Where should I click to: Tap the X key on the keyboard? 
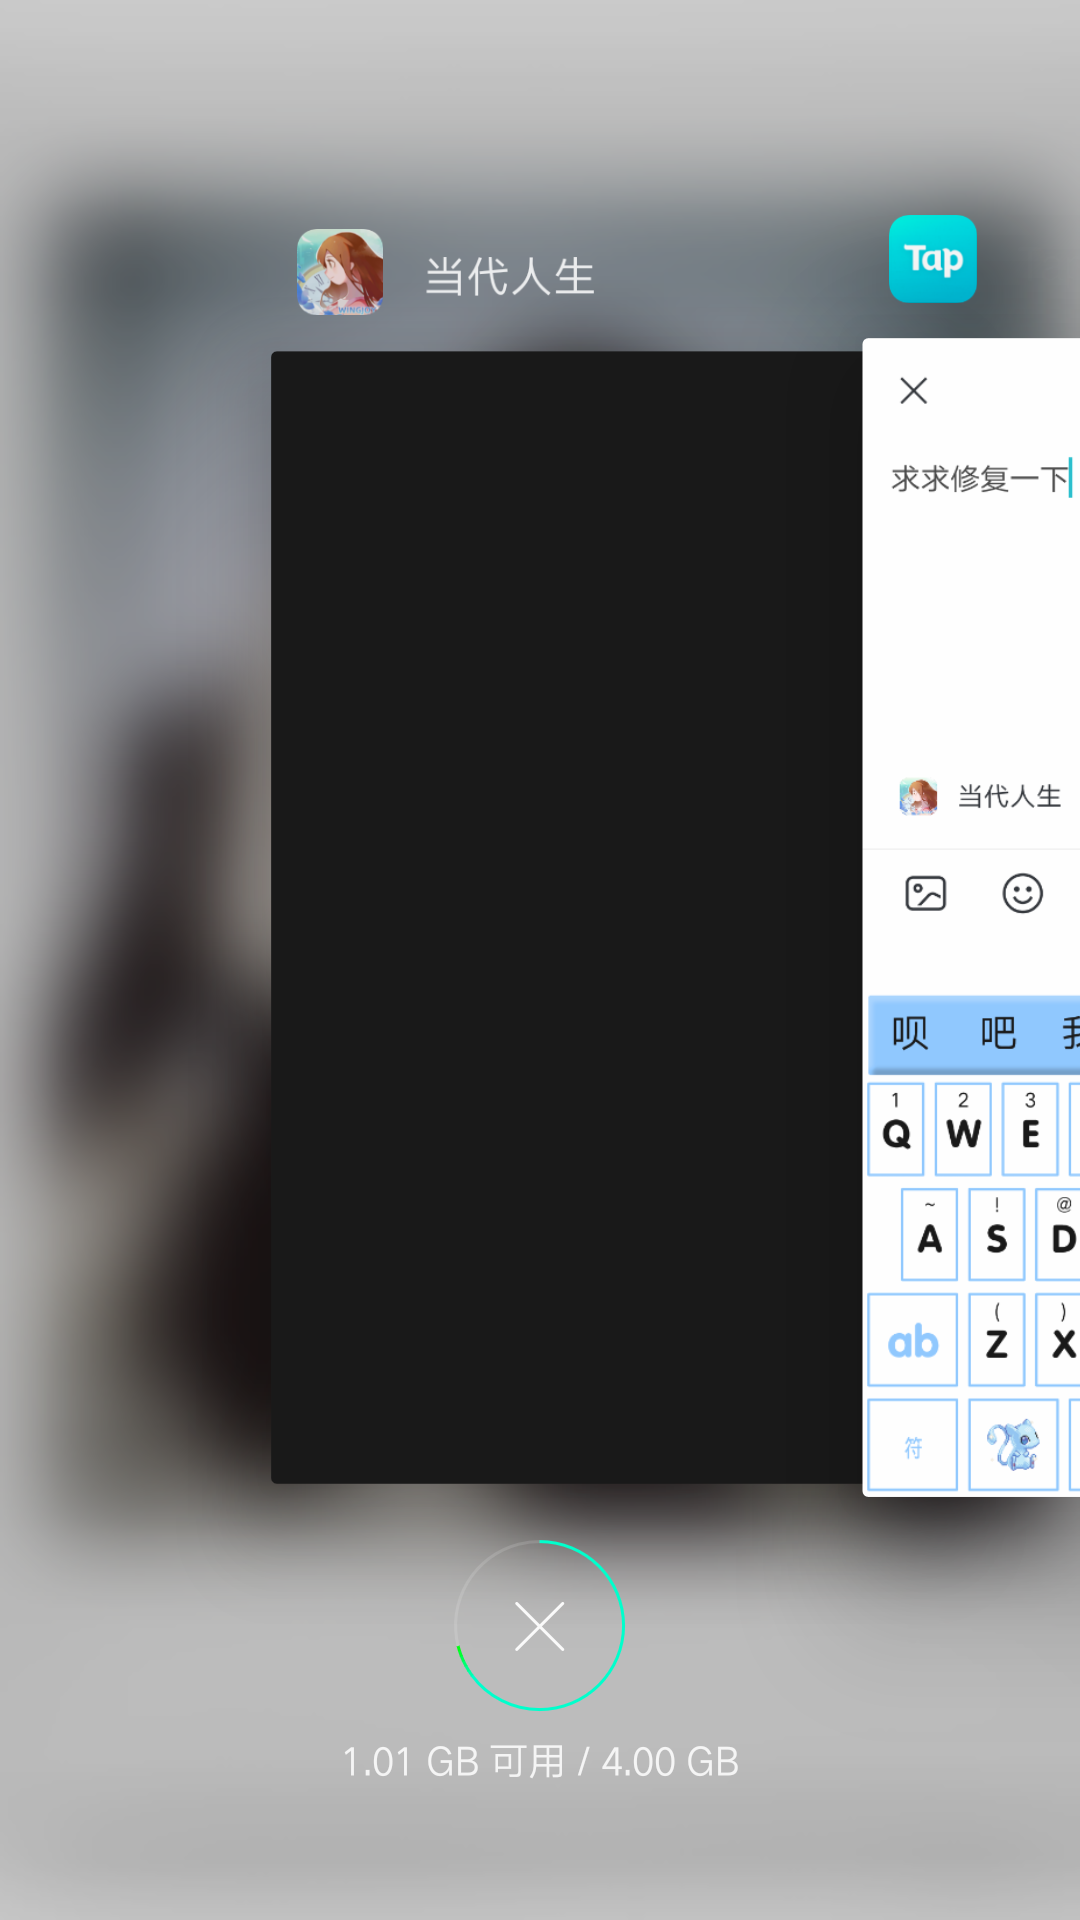click(x=1058, y=1339)
